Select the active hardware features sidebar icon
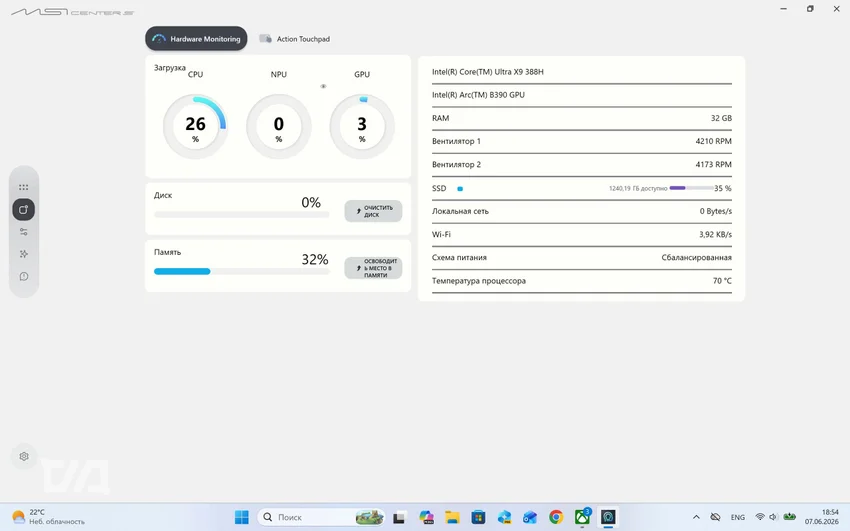Screen dimensions: 850x531 pos(23,210)
